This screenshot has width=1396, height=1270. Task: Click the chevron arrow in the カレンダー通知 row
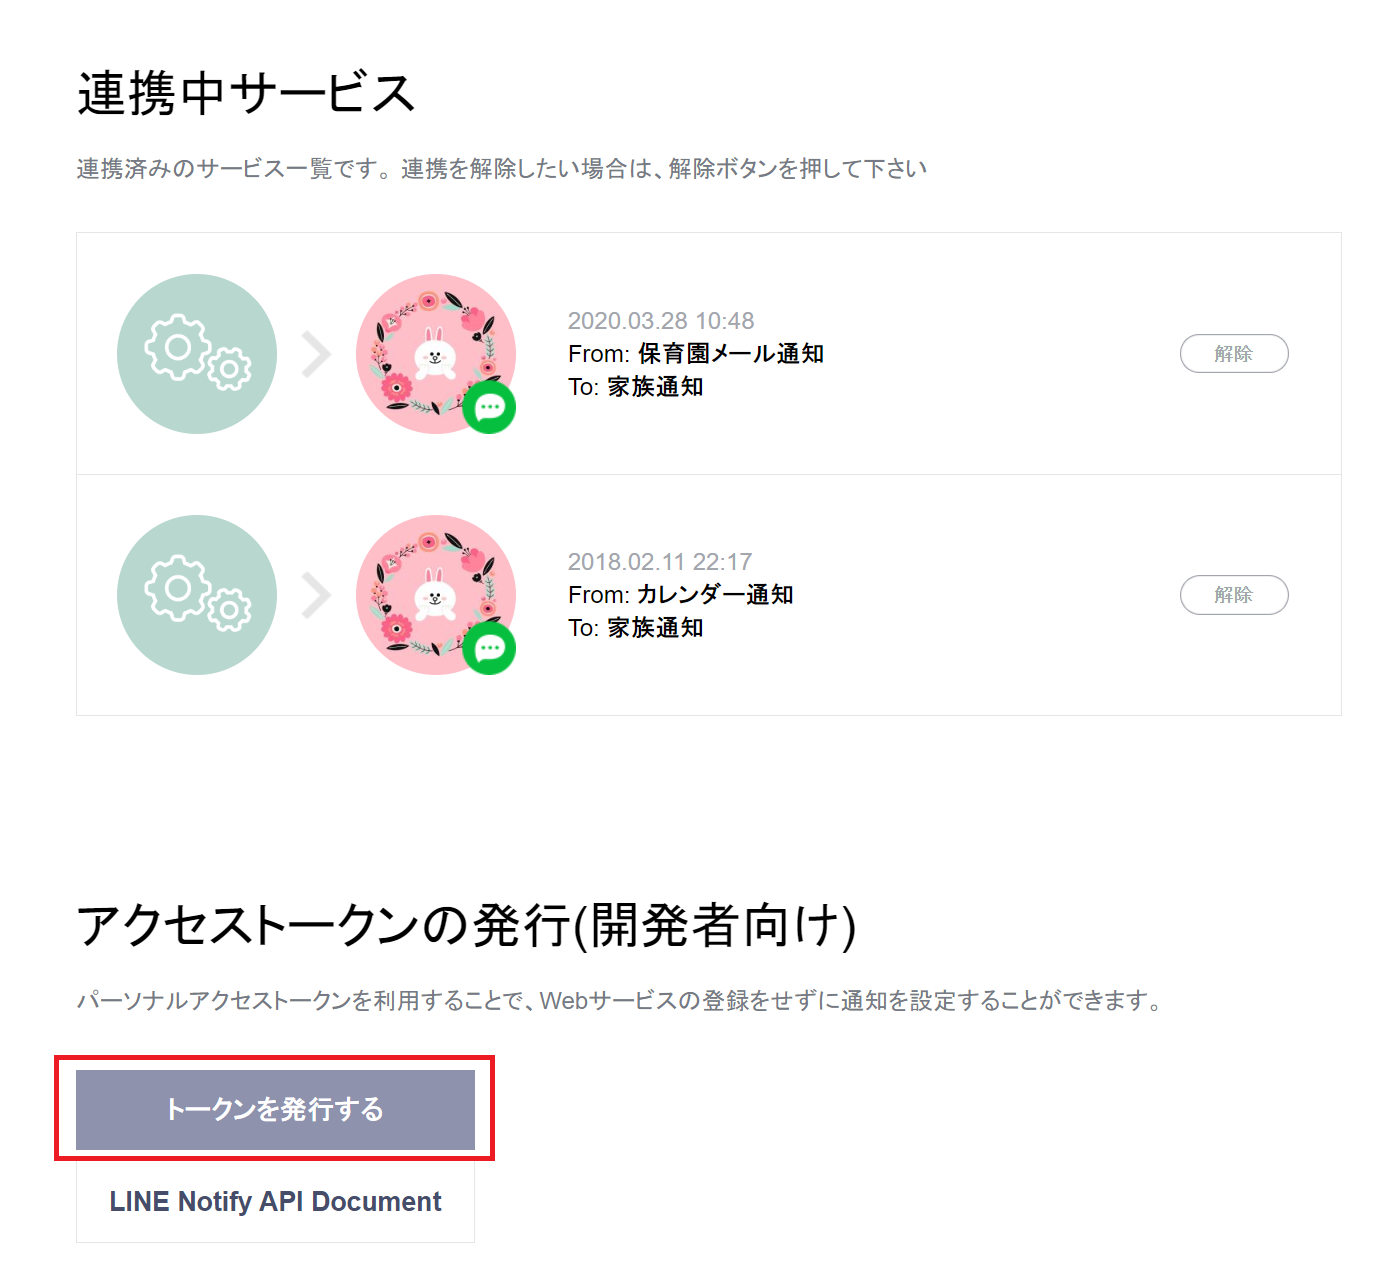pyautogui.click(x=316, y=595)
